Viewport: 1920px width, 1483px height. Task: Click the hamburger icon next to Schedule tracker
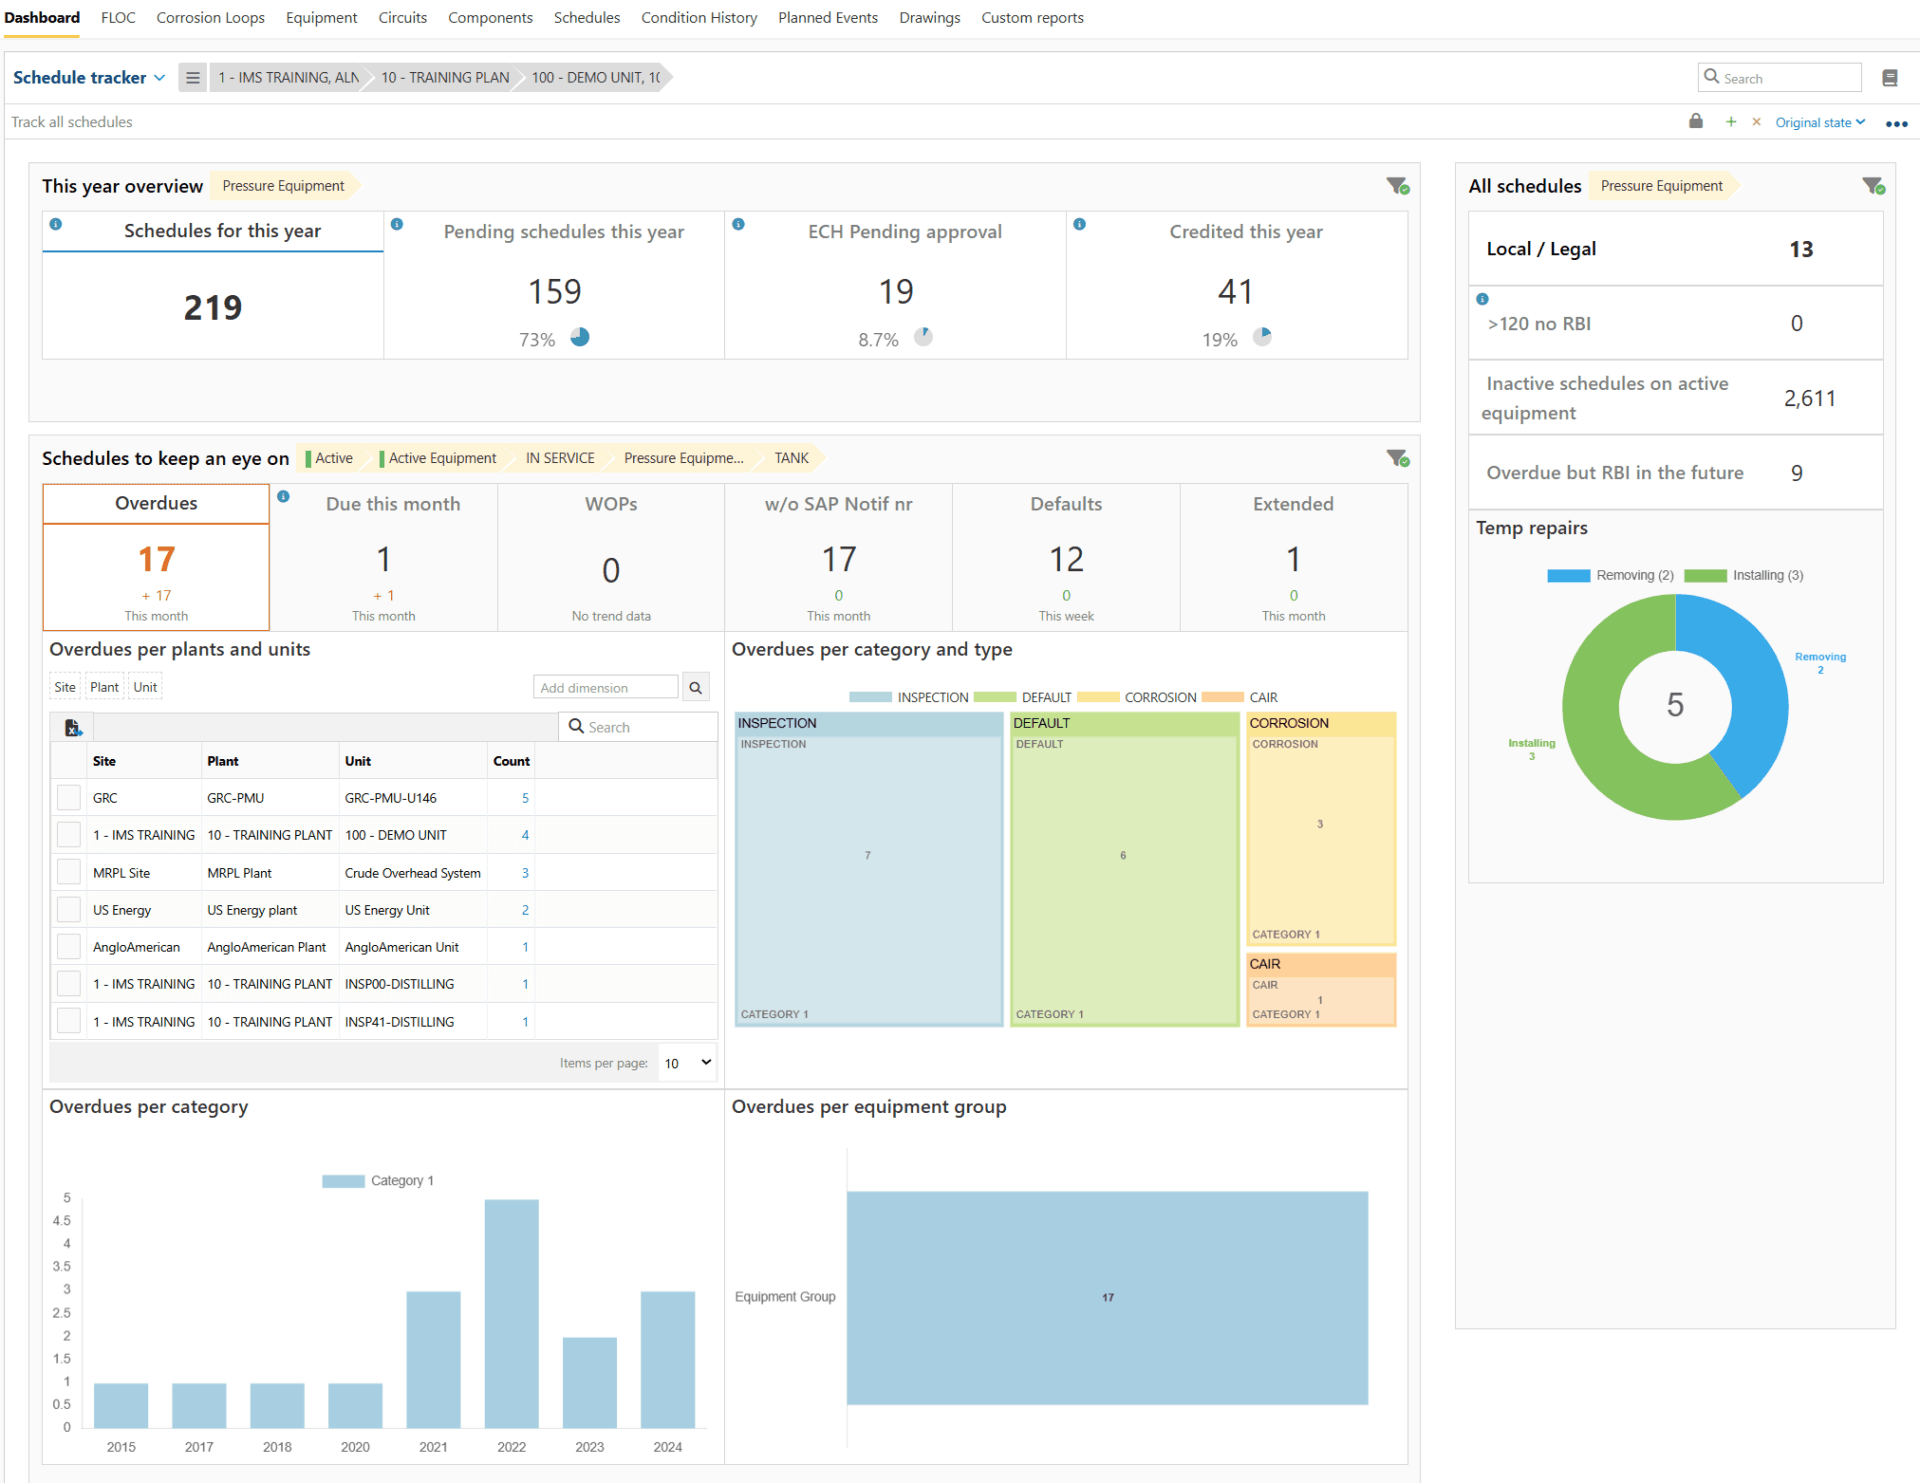[x=192, y=77]
